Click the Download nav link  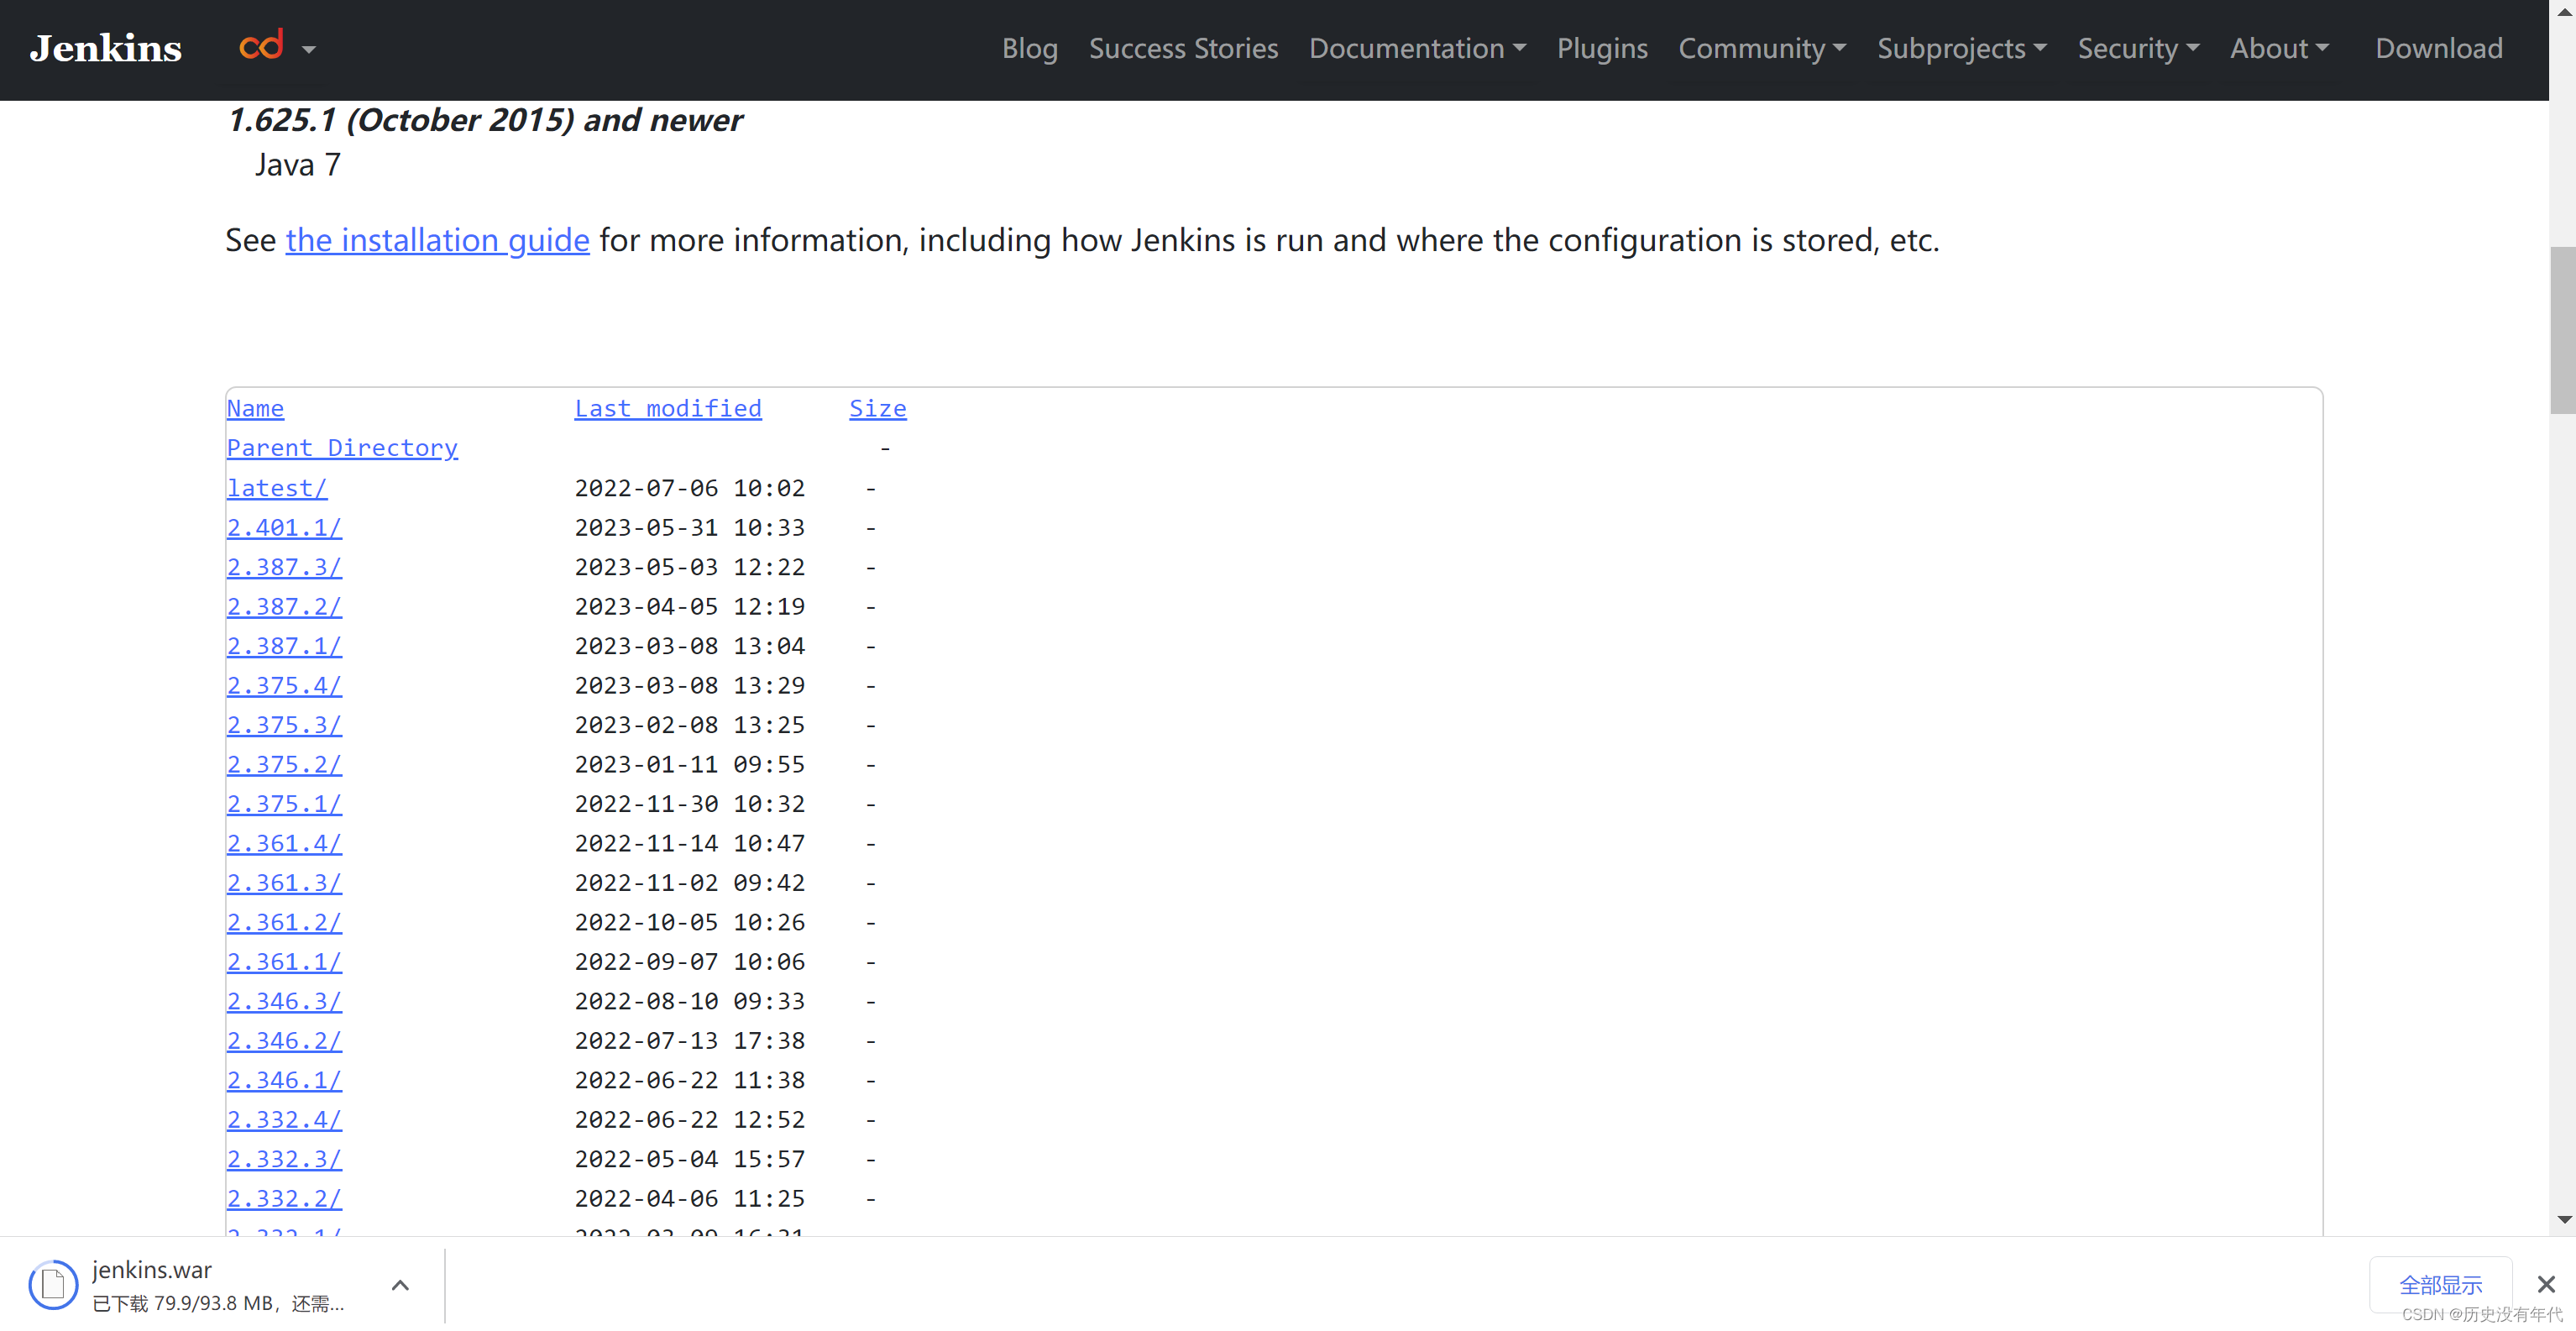(x=2438, y=48)
